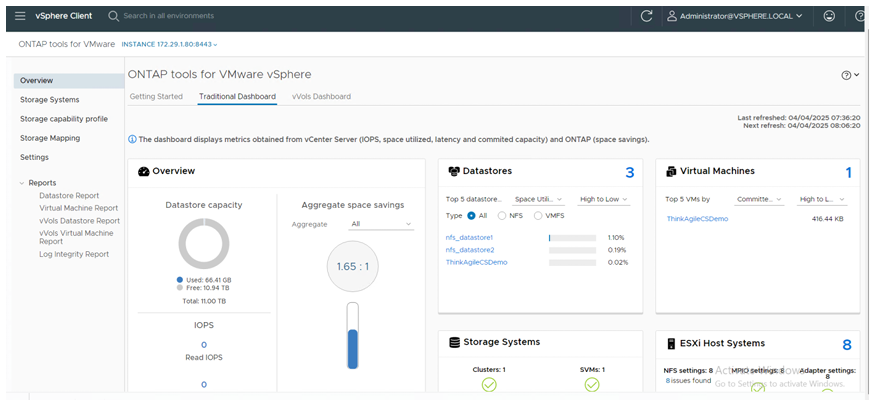Click the user account icon
878x403 pixels.
pos(671,16)
